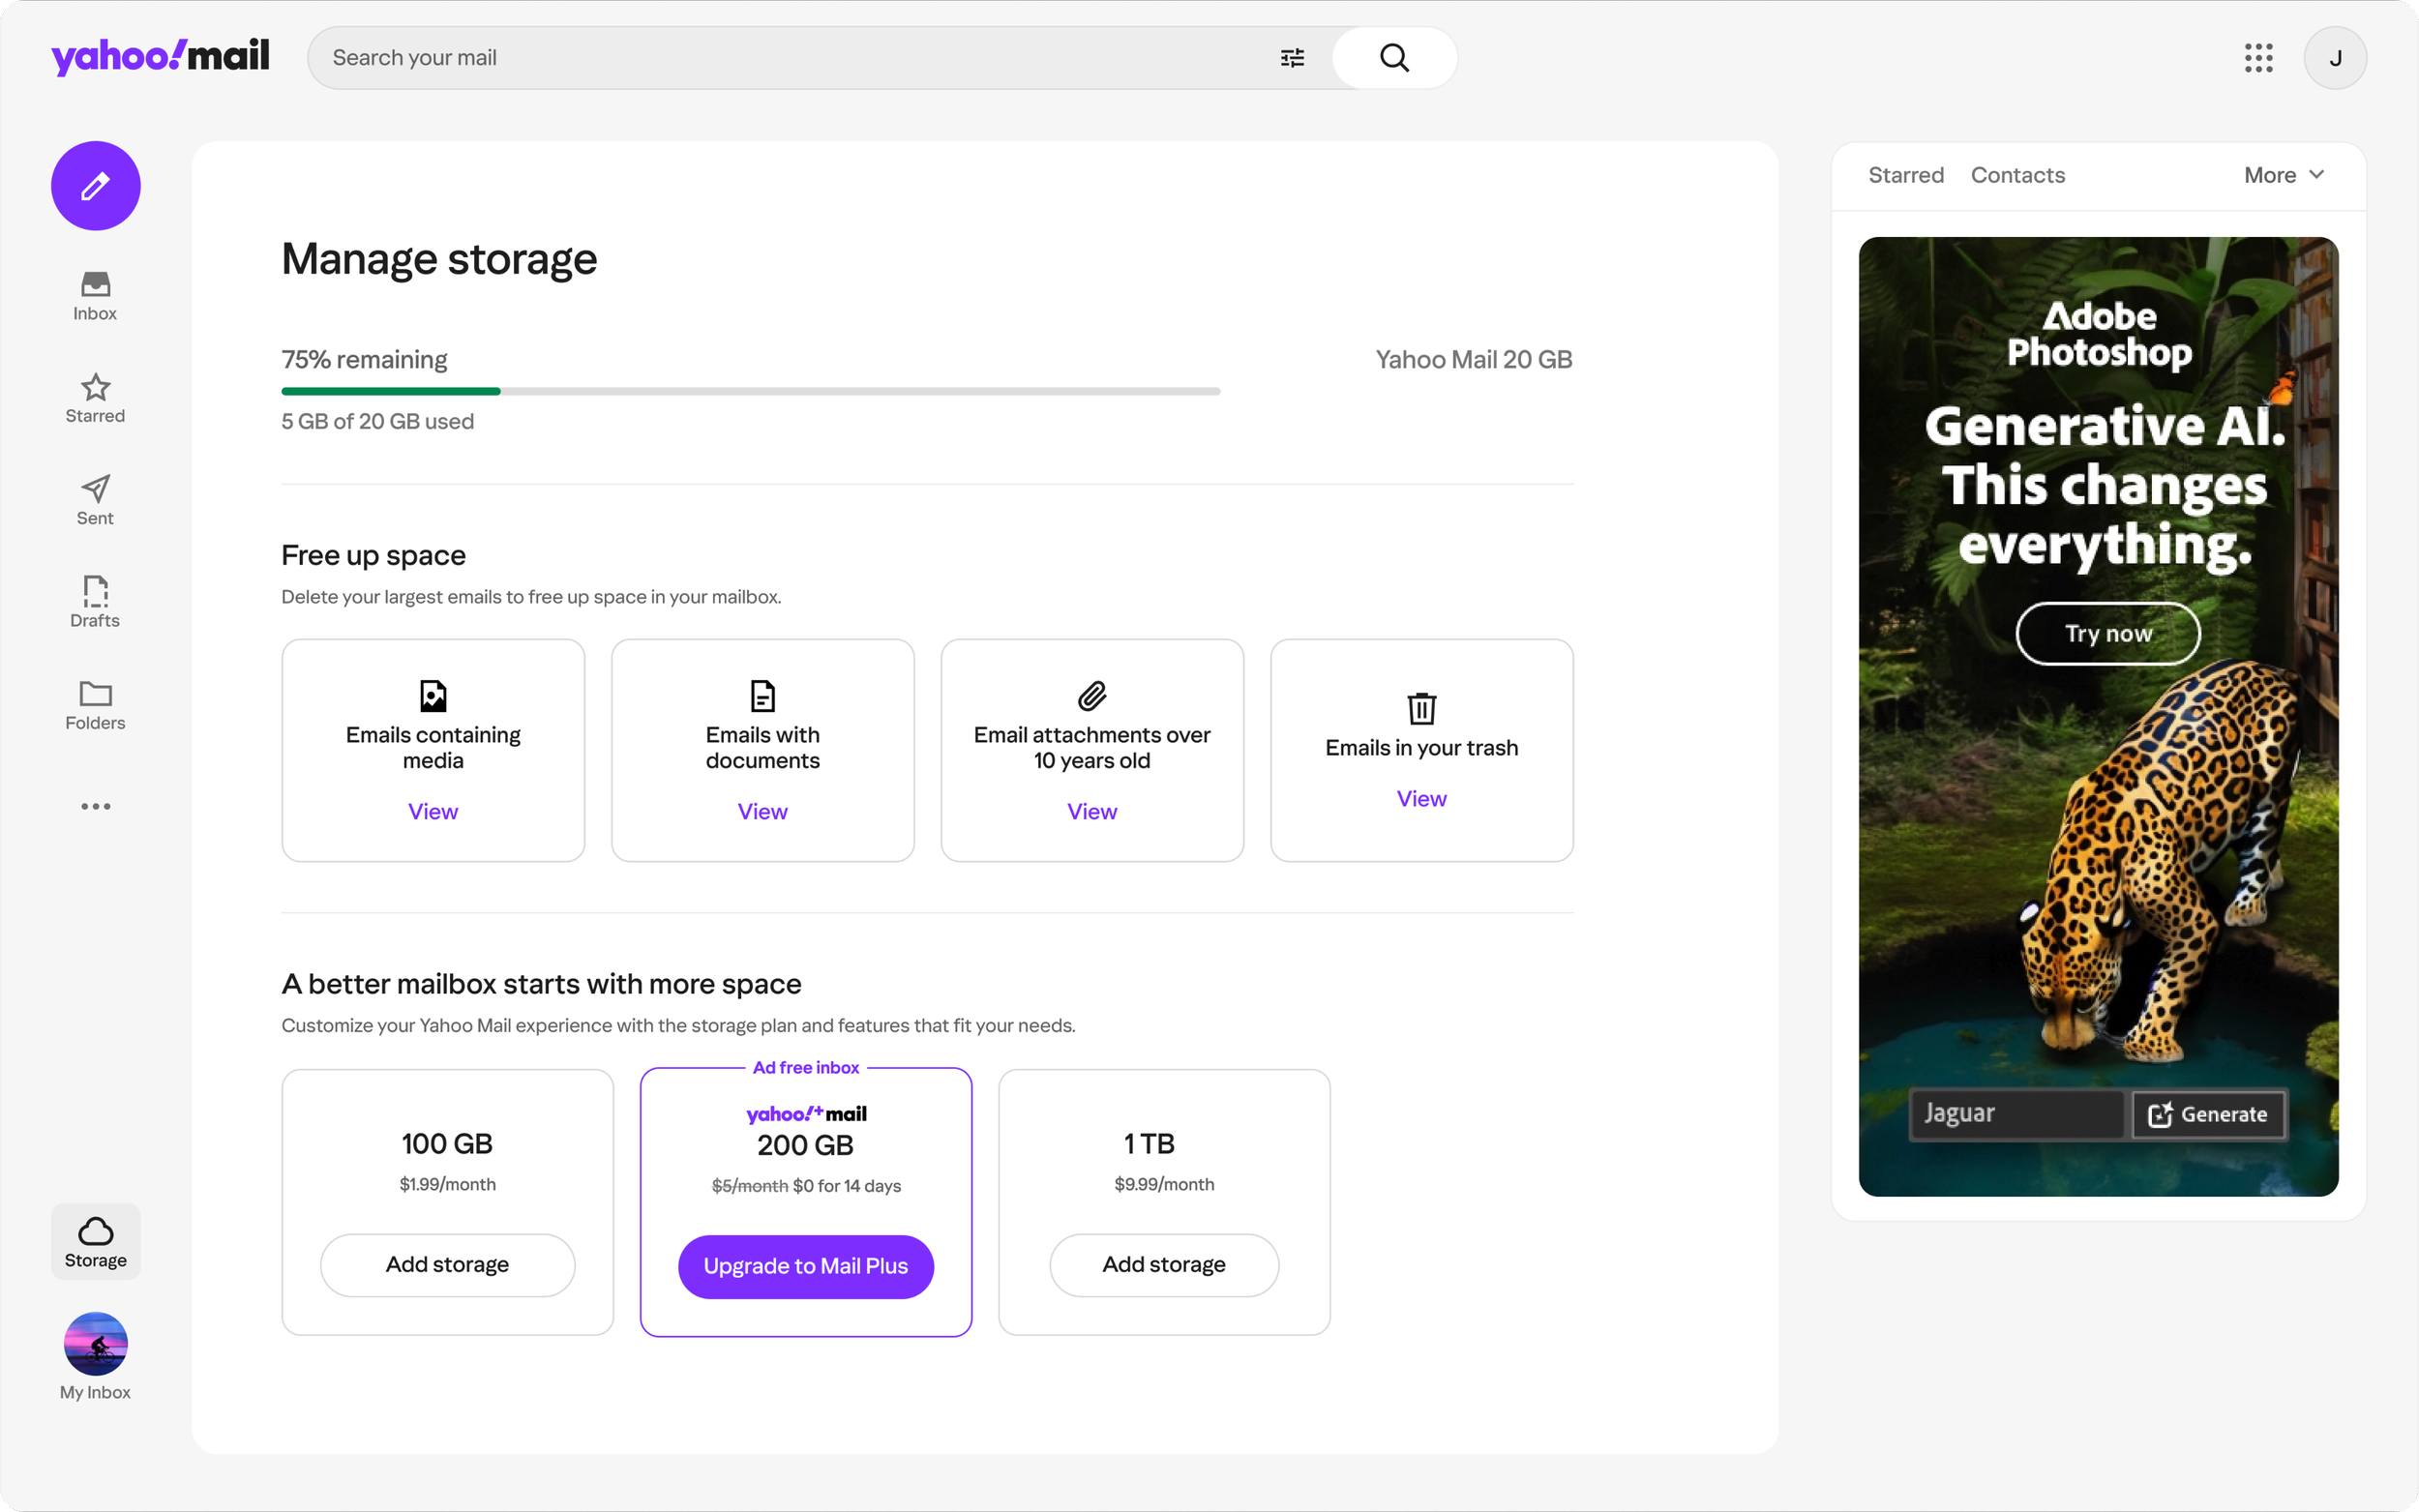The height and width of the screenshot is (1512, 2419).
Task: Open Drafts from the sidebar
Action: point(95,602)
